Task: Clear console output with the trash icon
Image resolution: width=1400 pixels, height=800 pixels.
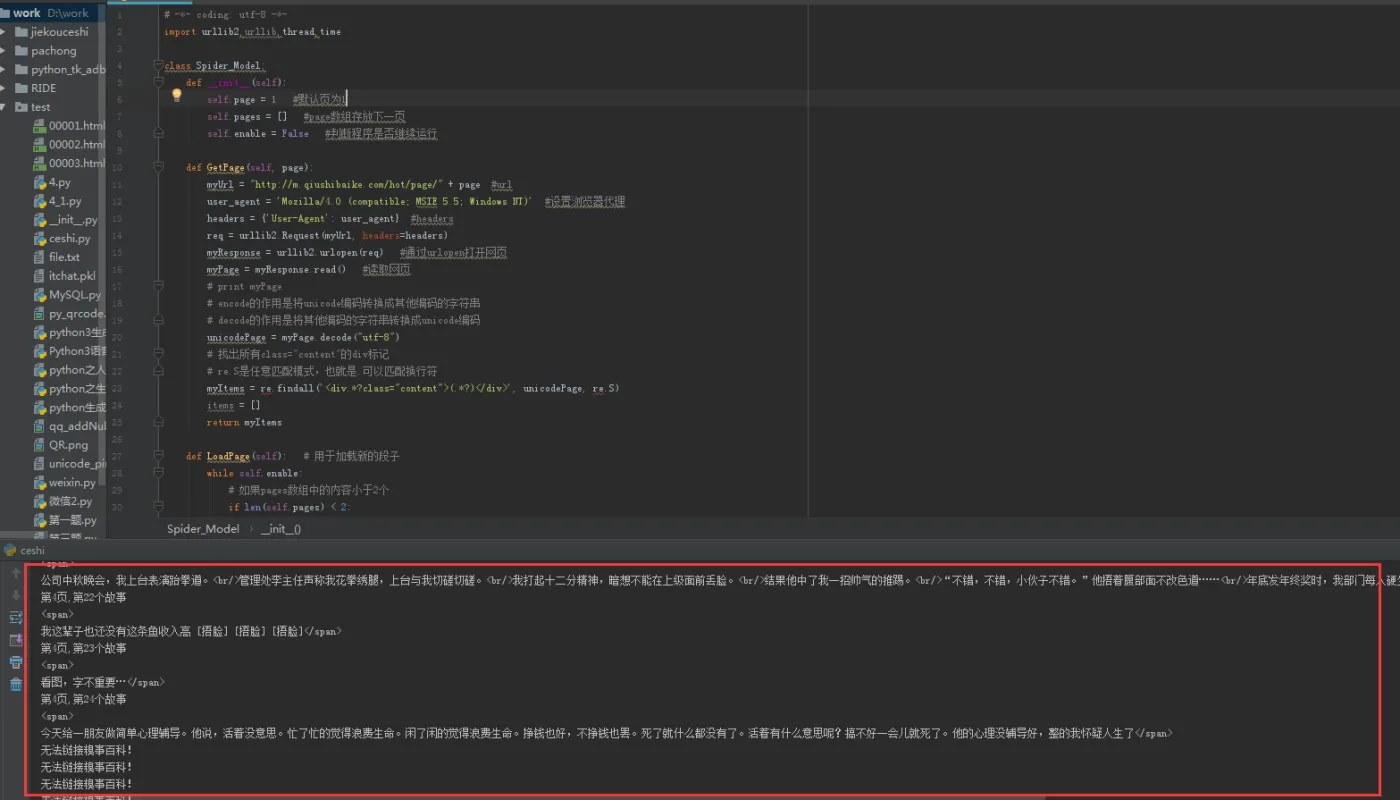Action: point(16,684)
